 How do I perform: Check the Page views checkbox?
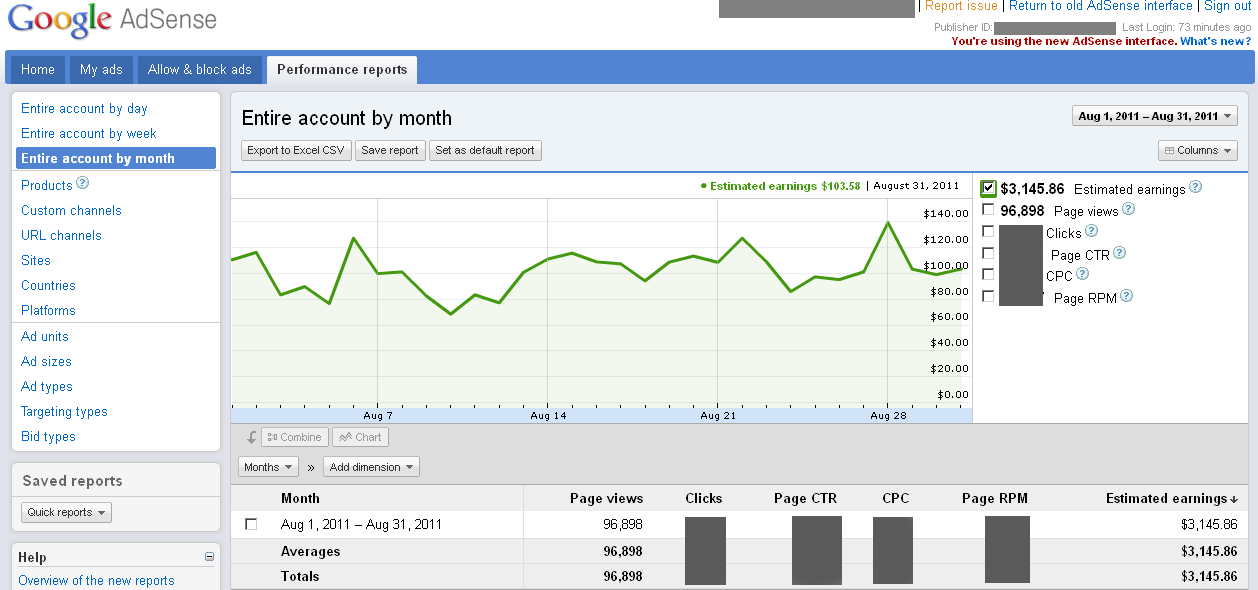(988, 210)
